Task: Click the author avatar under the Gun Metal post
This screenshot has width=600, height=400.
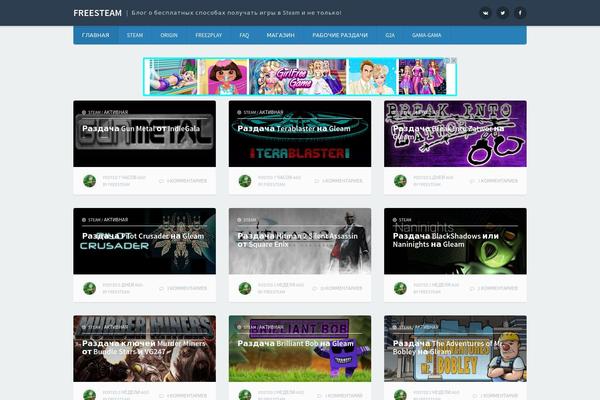Action: click(90, 181)
